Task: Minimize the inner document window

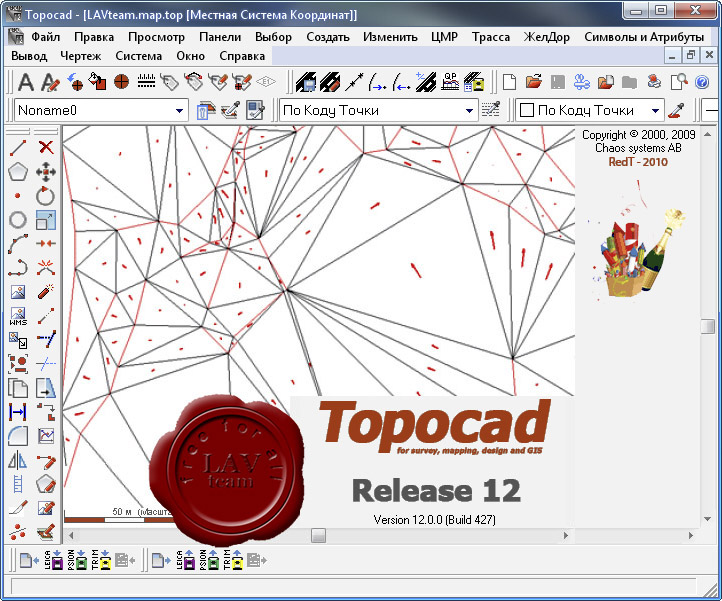Action: pos(672,56)
